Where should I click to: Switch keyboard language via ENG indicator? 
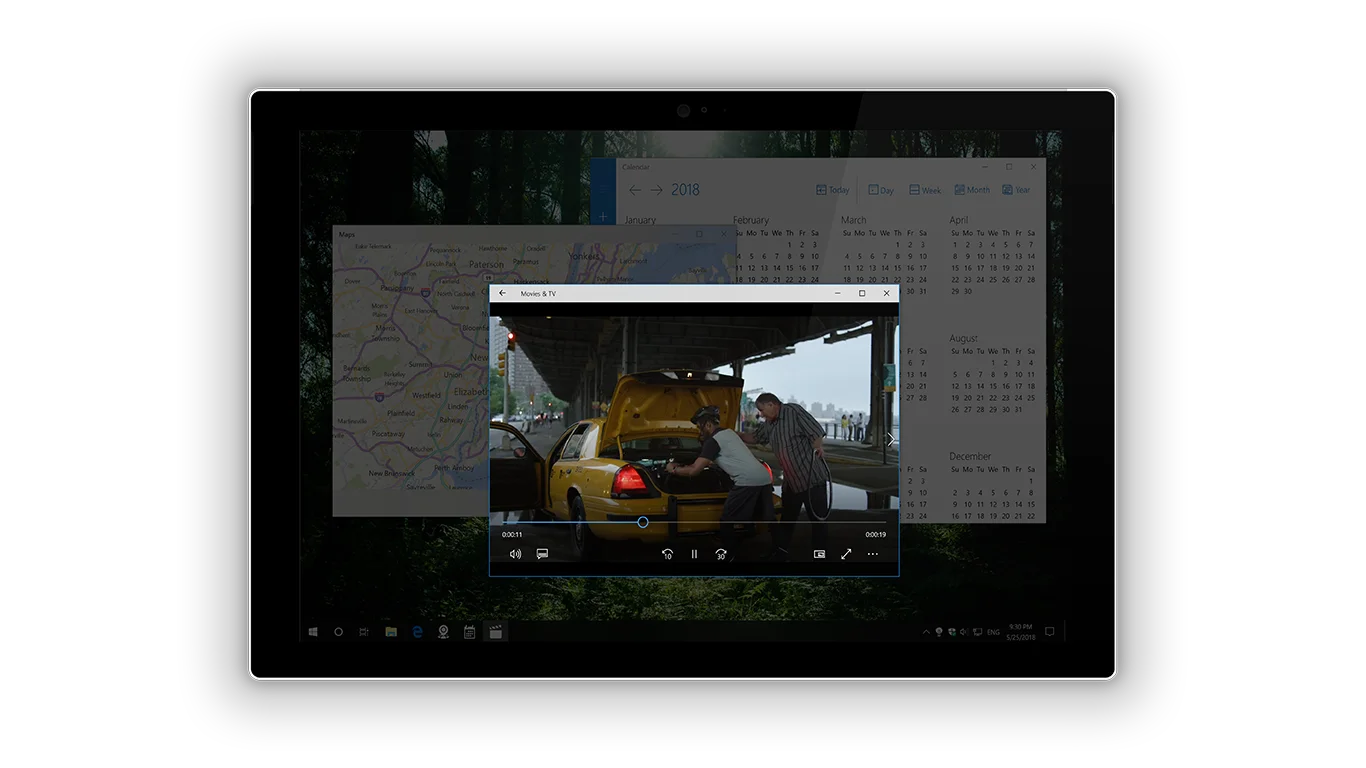993,632
